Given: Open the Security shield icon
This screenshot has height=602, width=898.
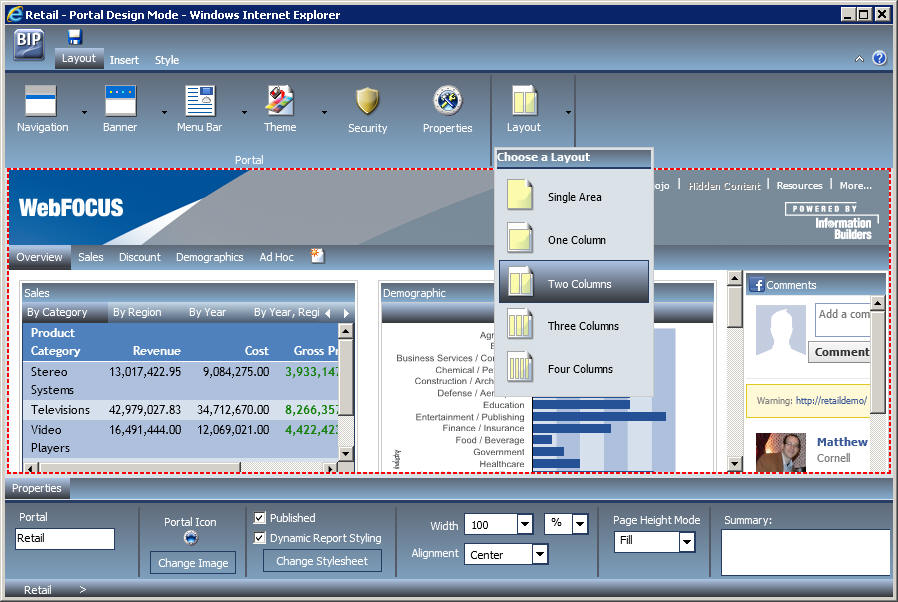Looking at the screenshot, I should (367, 101).
